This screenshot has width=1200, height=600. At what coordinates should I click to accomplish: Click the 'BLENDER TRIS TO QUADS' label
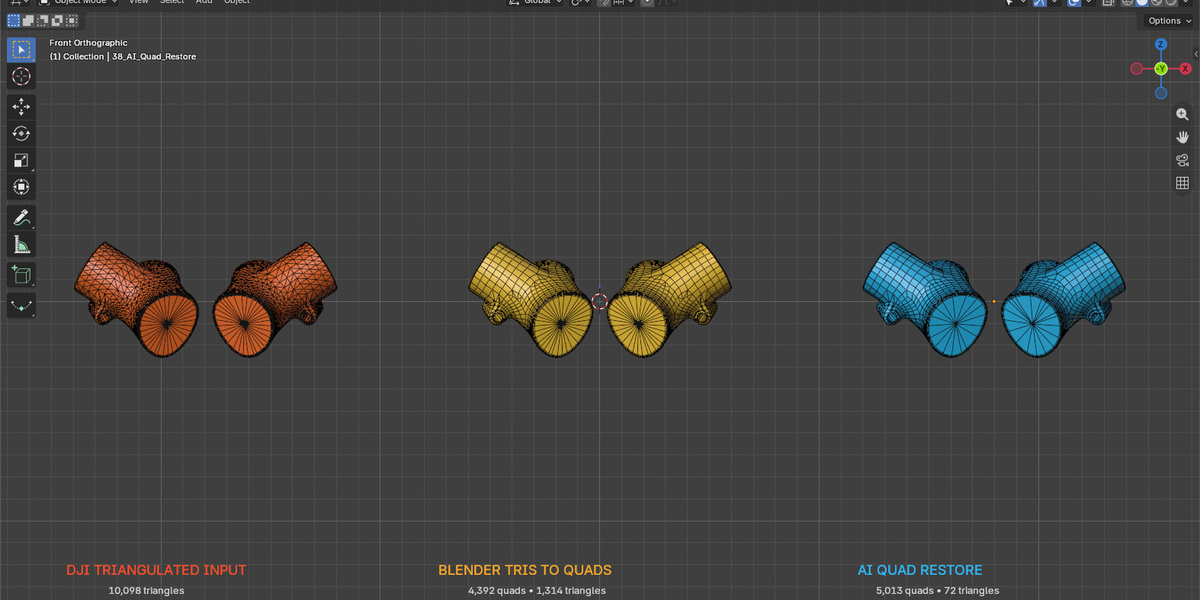click(525, 570)
